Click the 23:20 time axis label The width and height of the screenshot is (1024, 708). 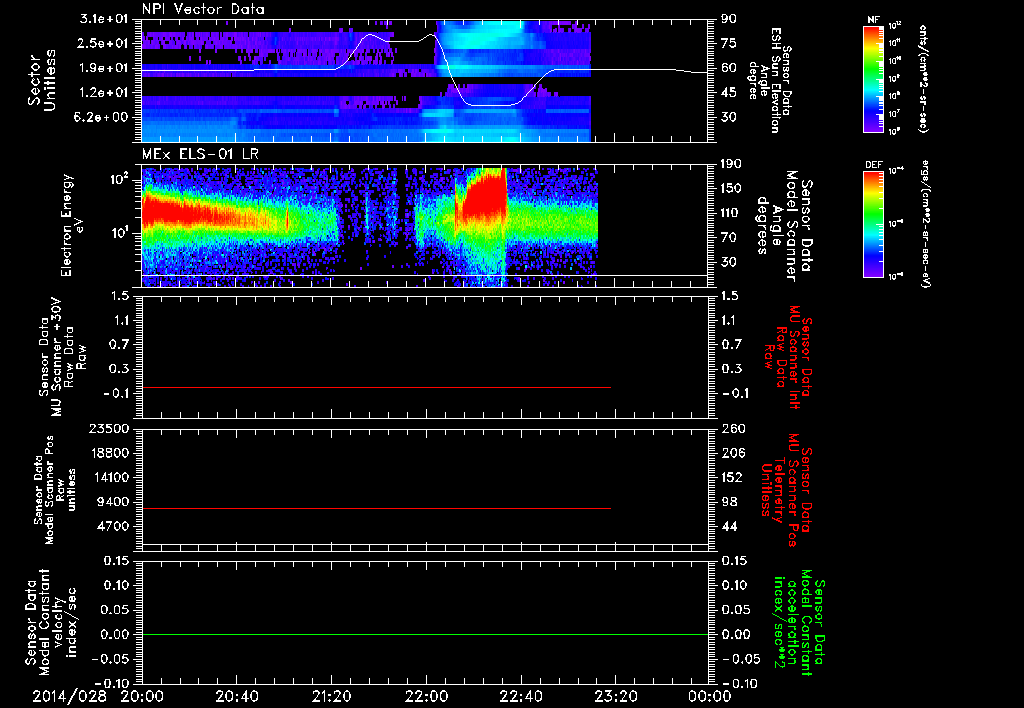tap(615, 697)
